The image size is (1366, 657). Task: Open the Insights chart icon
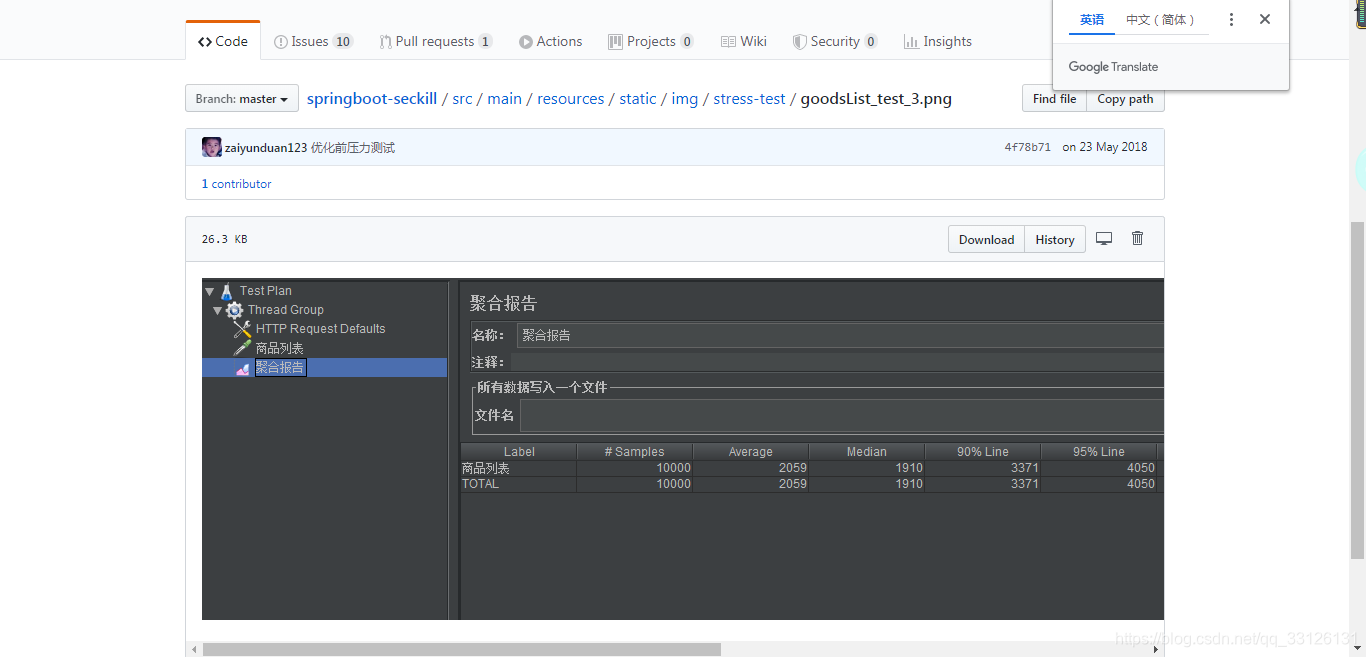click(x=913, y=41)
